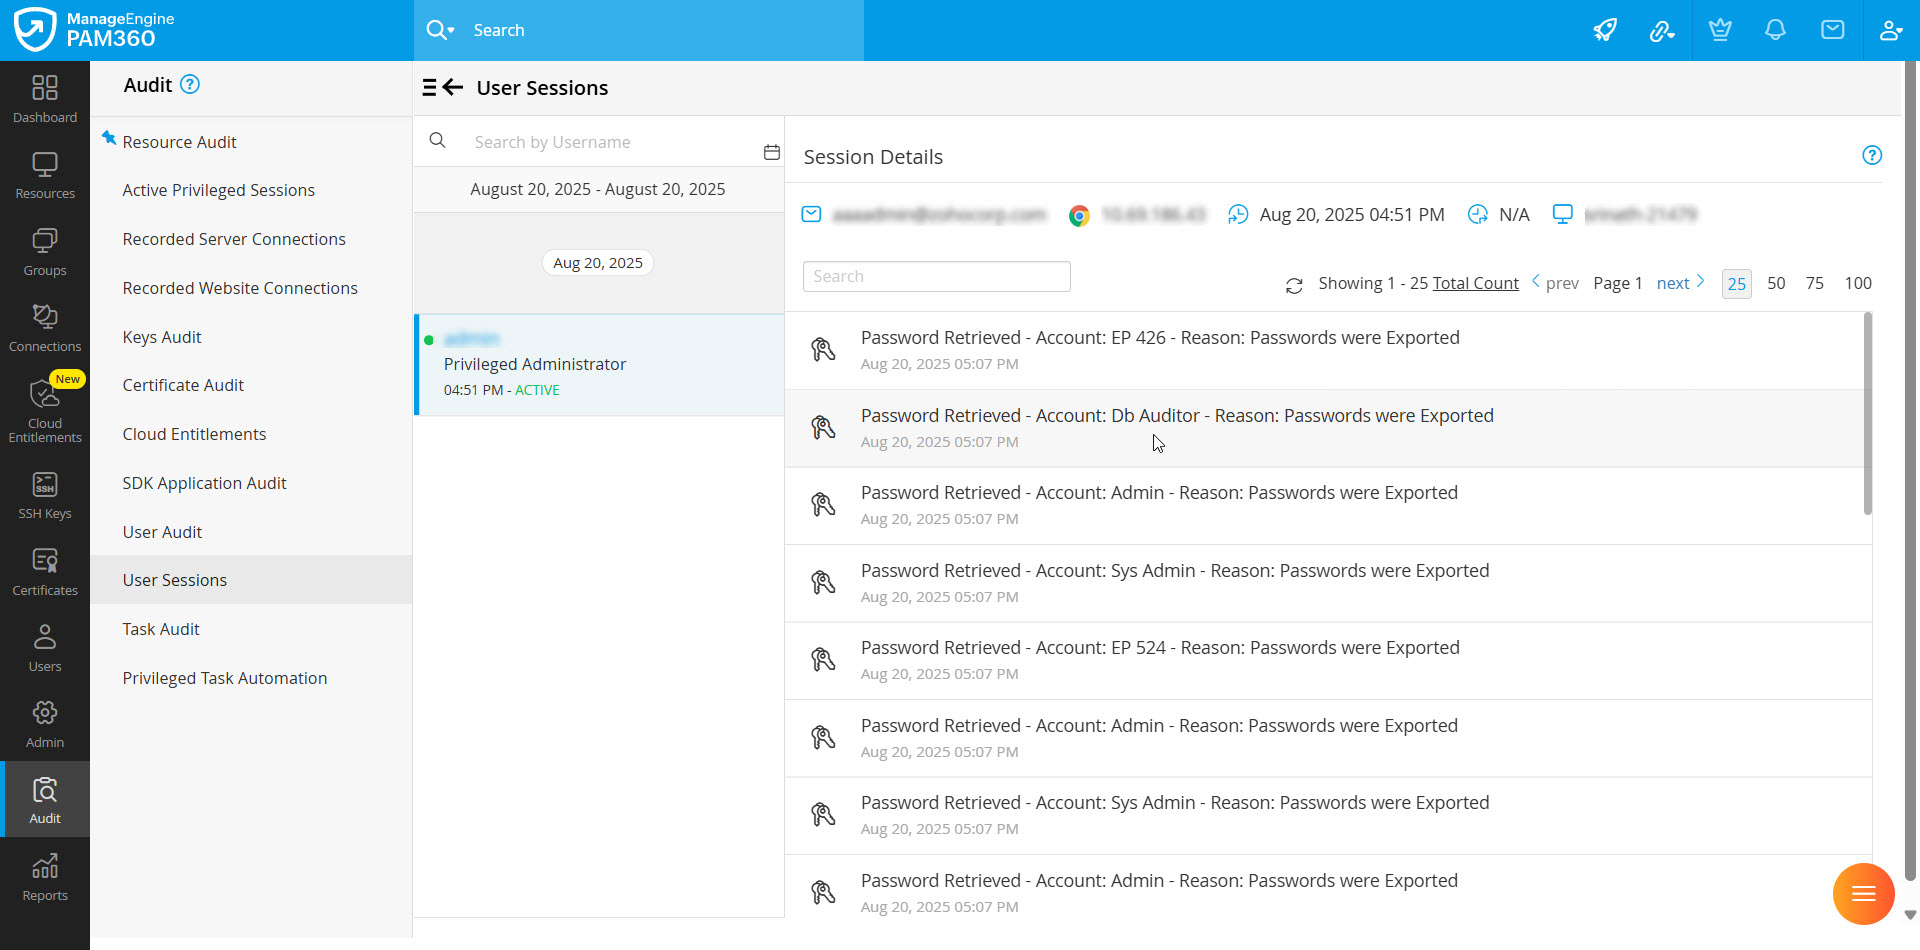Viewport: 1920px width, 950px height.
Task: Select the Audit sidebar section
Action: (x=45, y=800)
